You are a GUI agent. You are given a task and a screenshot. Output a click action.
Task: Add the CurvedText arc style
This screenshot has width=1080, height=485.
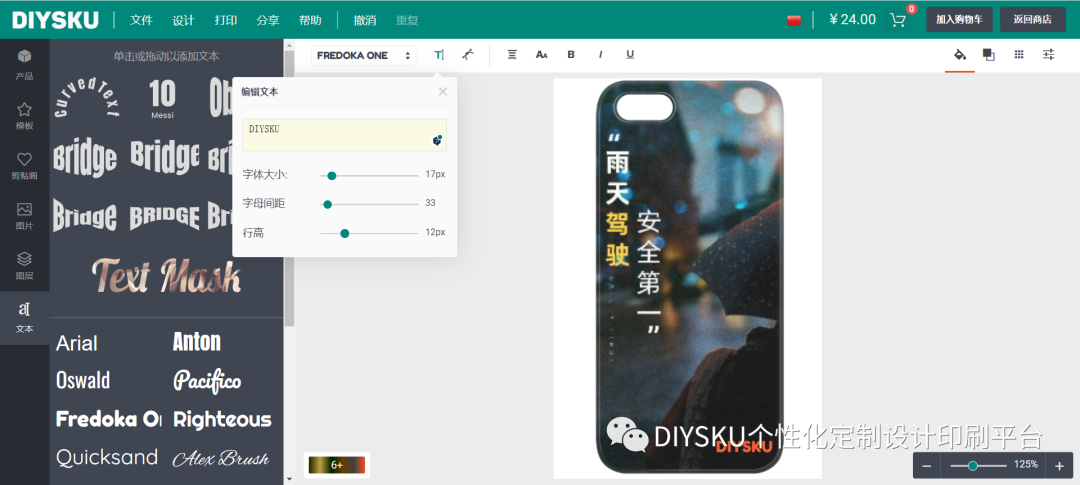(87, 96)
